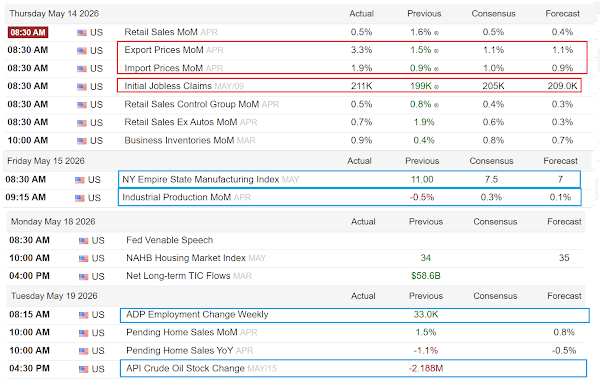
Task: Open ADP Employment Change Weekly event
Action: point(197,315)
